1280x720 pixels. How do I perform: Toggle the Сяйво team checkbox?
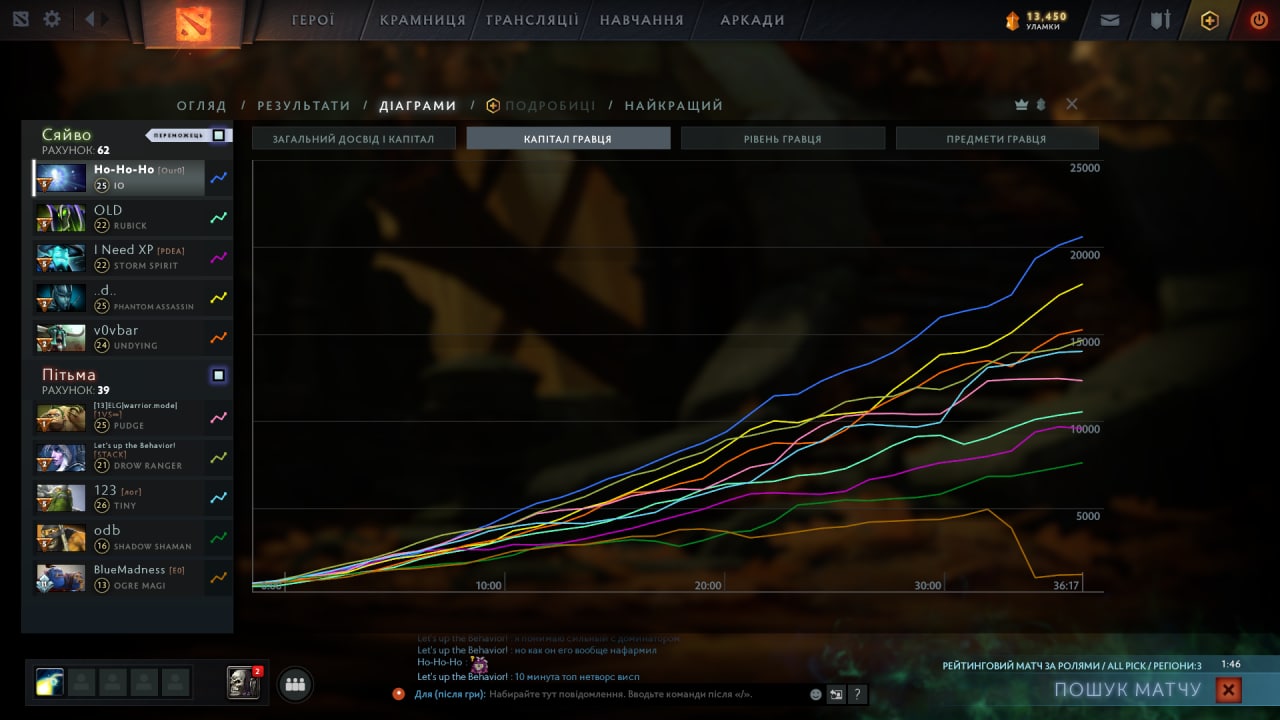point(219,135)
